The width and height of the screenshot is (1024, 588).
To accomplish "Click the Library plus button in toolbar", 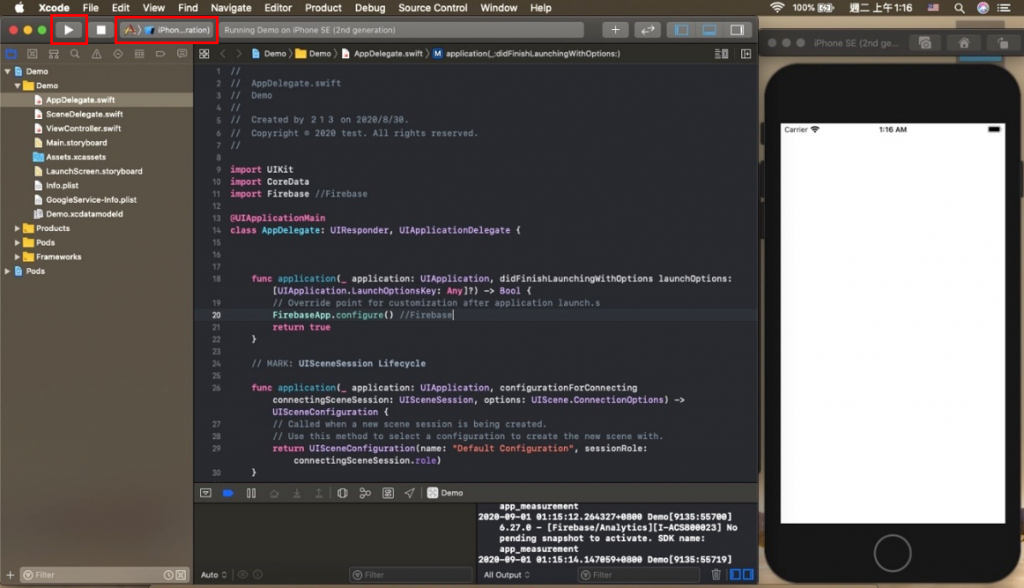I will [615, 29].
